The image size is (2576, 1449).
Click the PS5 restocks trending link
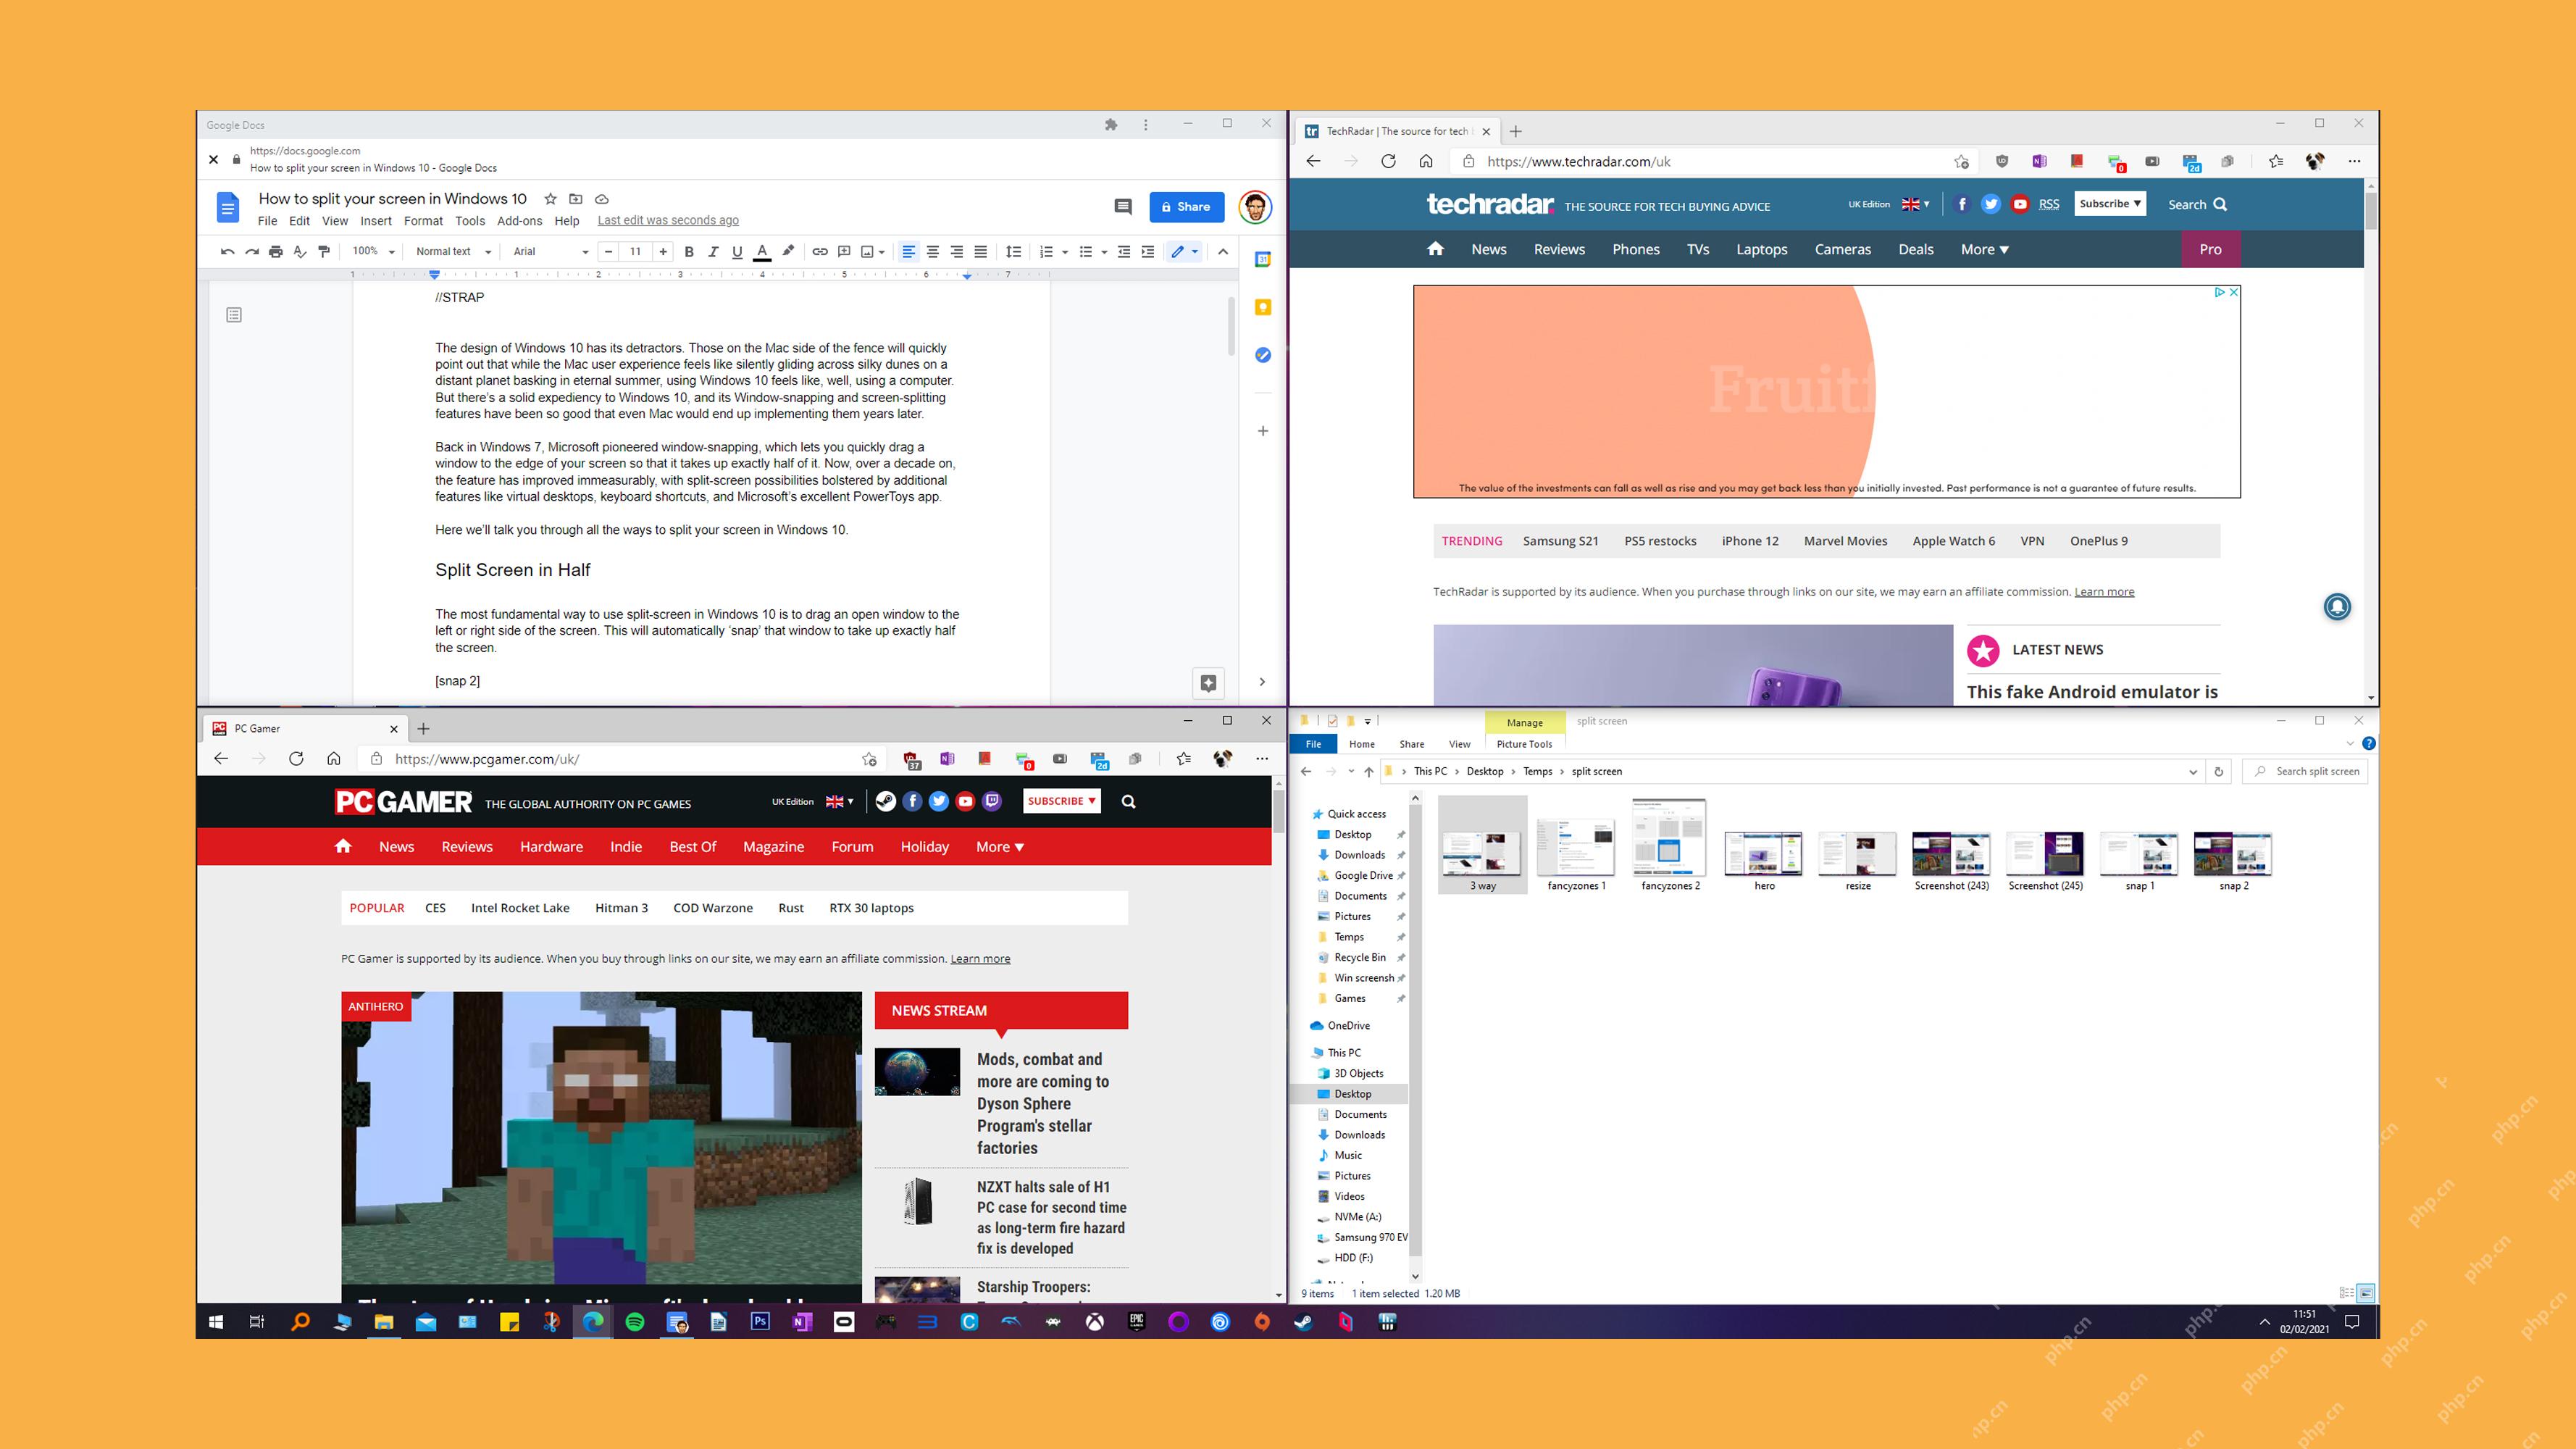pos(1660,541)
